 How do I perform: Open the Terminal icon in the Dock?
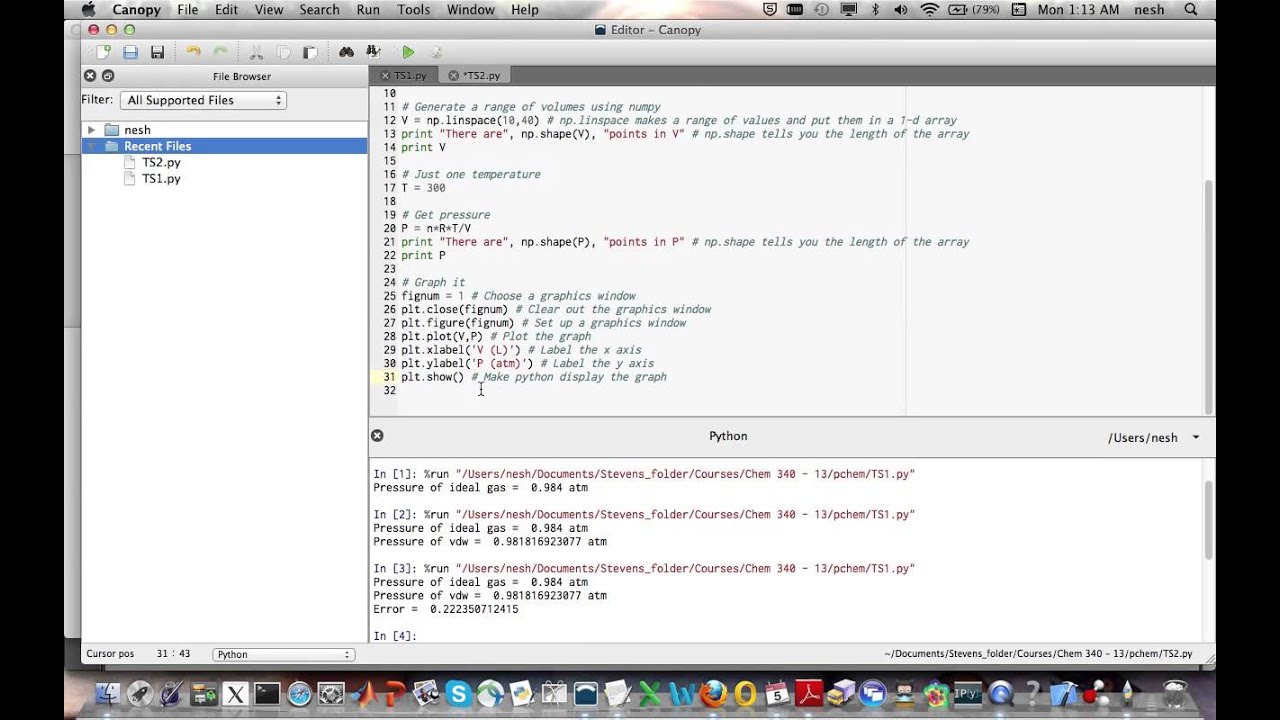coord(267,693)
